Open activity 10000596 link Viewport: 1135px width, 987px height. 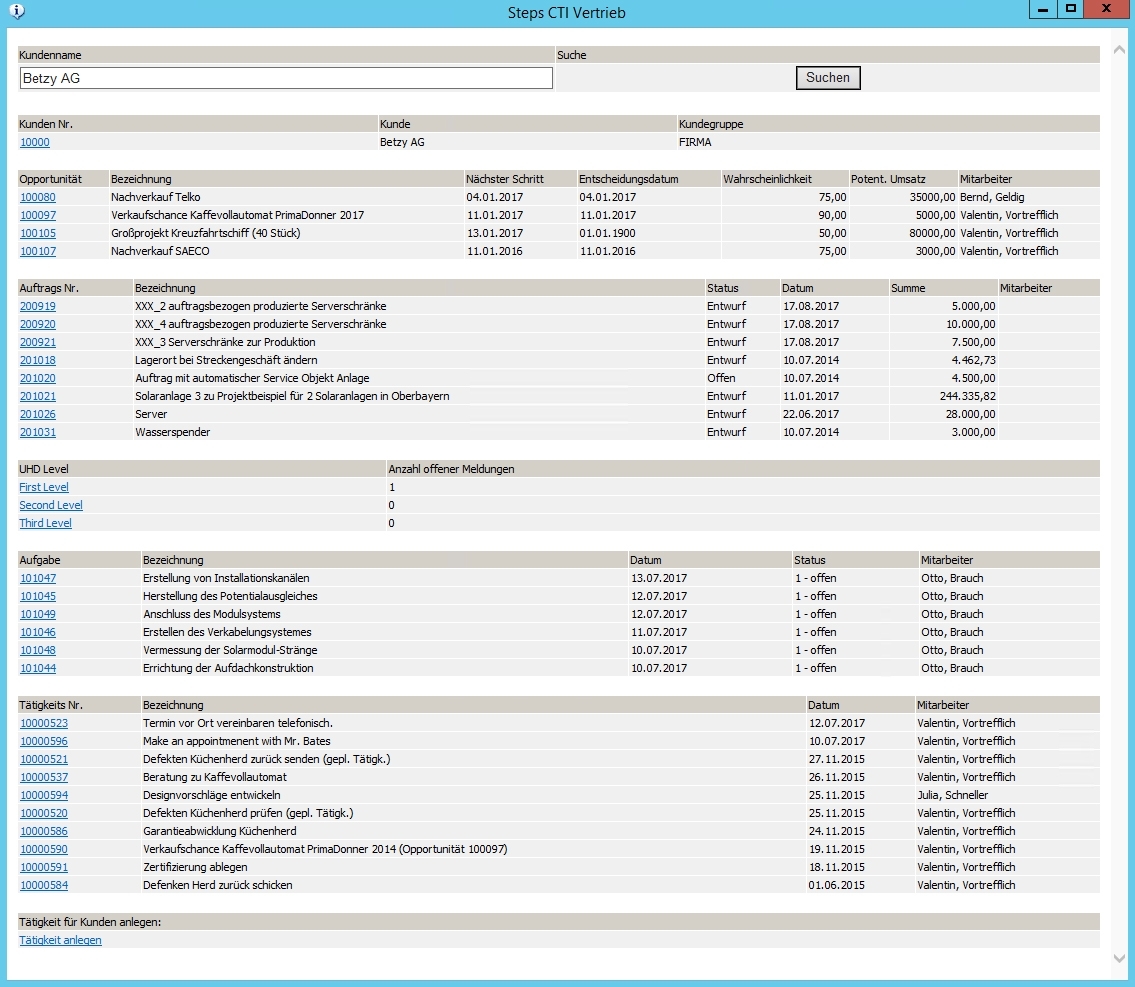pos(44,742)
